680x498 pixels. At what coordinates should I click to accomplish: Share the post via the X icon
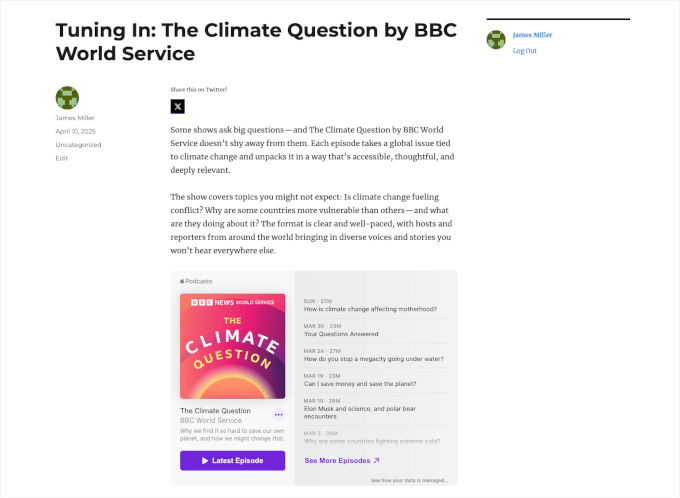[177, 106]
